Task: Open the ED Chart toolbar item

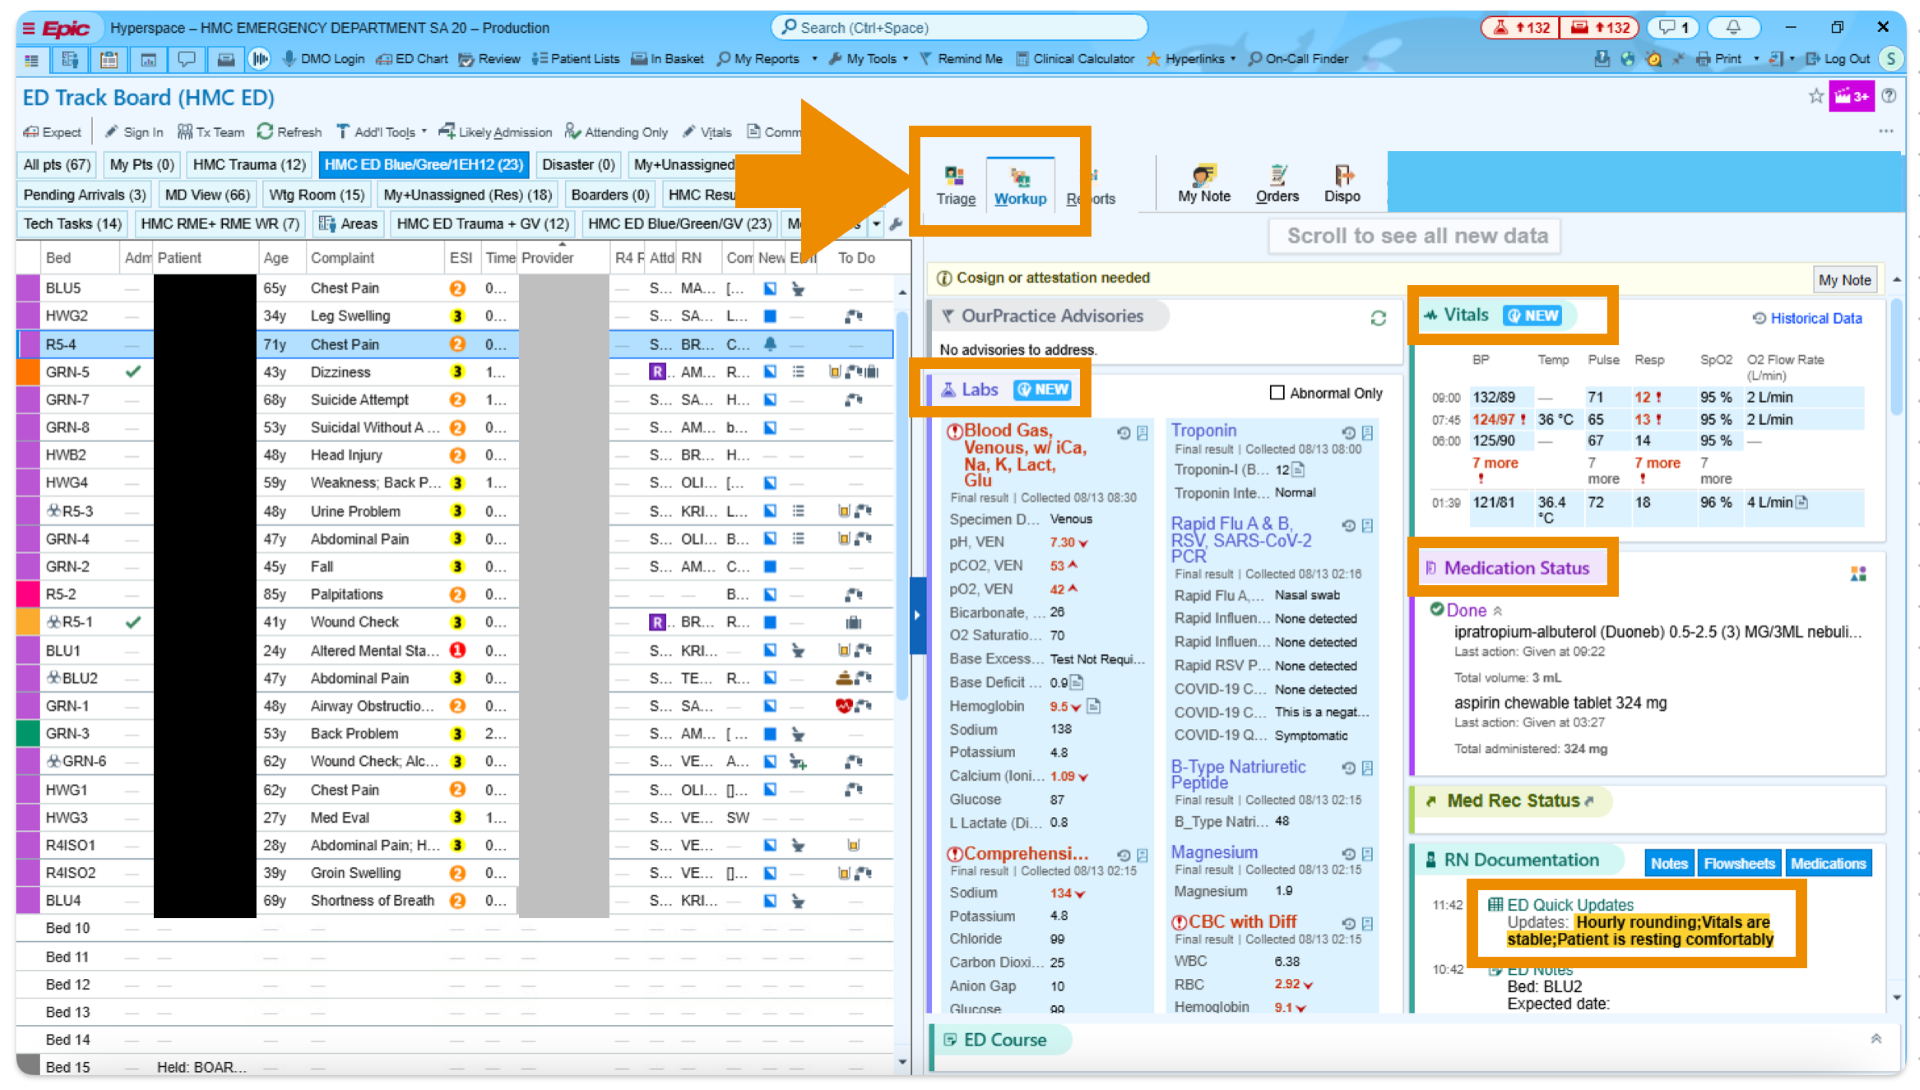Action: [412, 59]
